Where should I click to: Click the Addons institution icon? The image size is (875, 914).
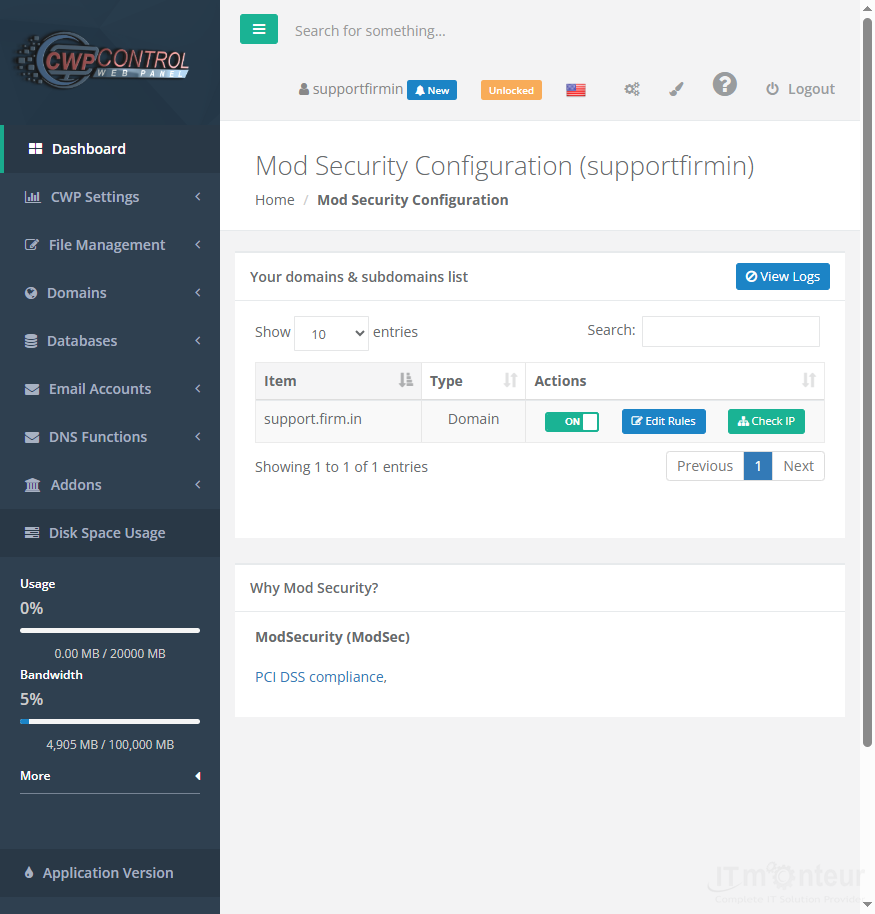(33, 485)
